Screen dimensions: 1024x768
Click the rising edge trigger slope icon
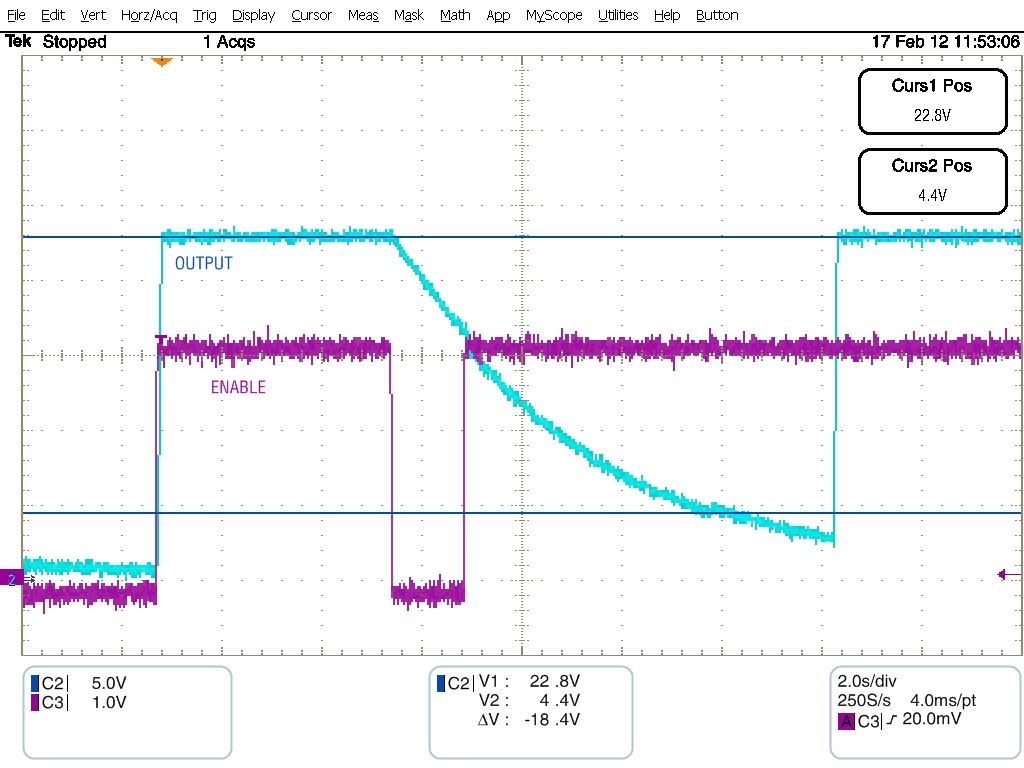[x=891, y=720]
